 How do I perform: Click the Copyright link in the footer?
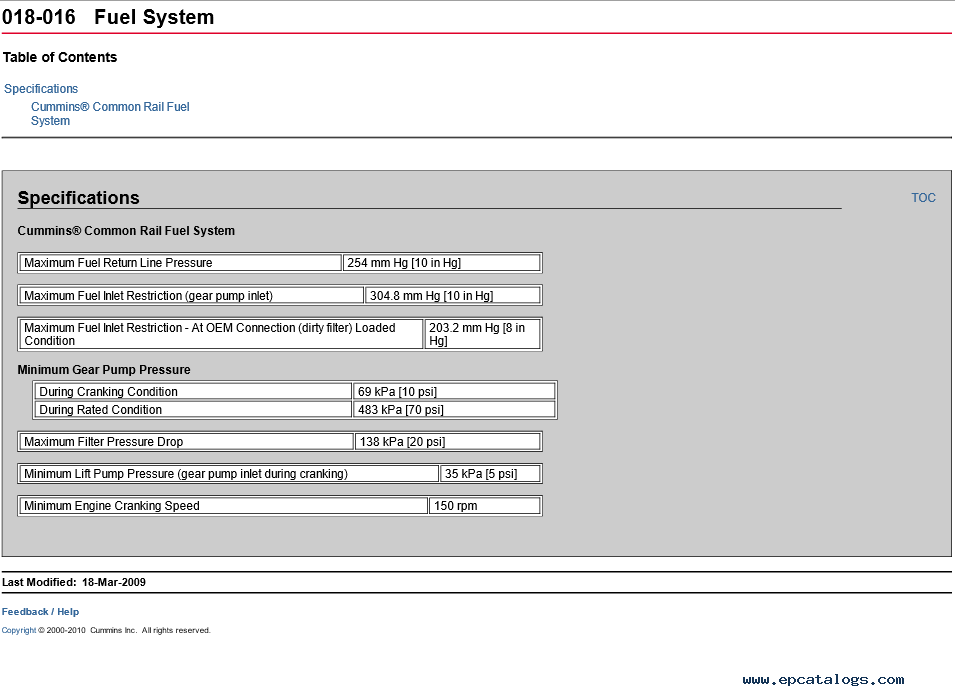(19, 630)
